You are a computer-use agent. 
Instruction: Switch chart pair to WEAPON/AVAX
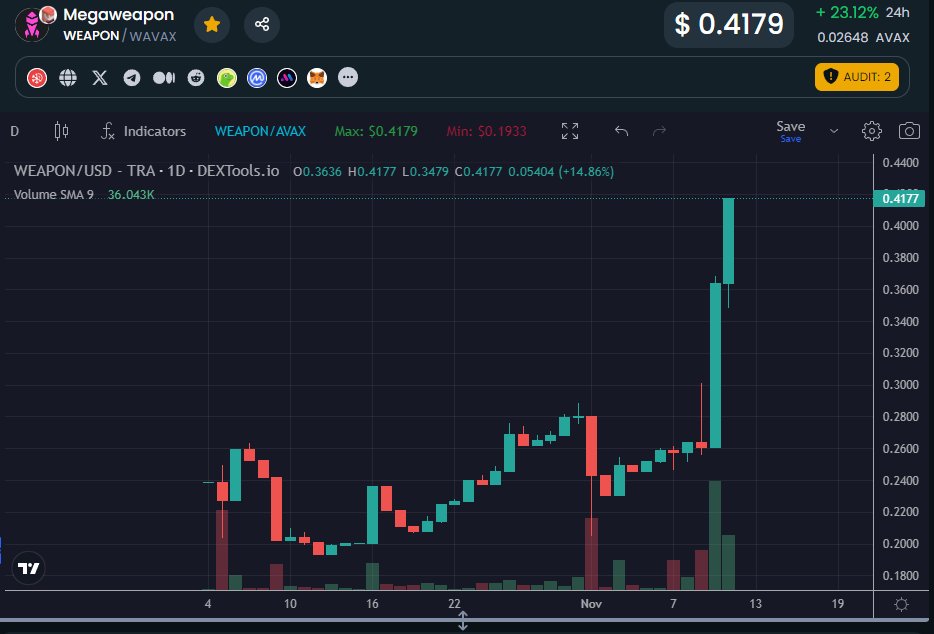coord(260,131)
